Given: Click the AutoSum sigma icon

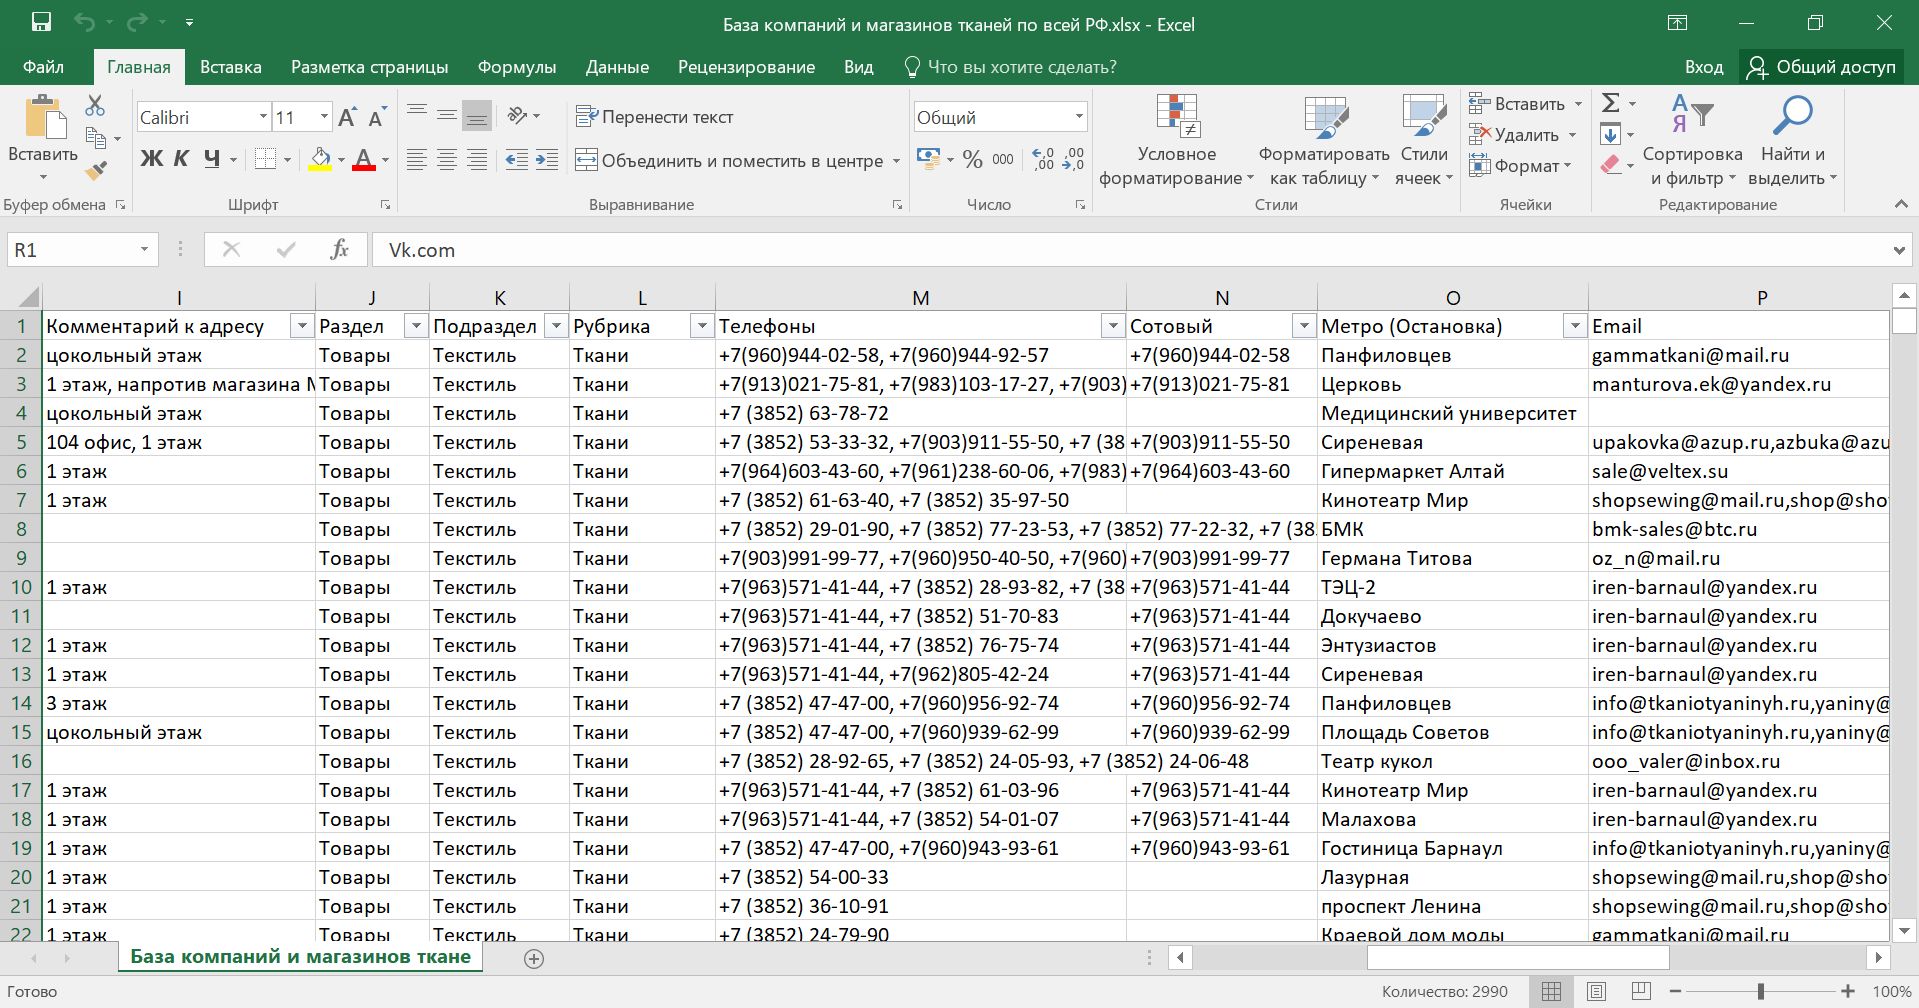Looking at the screenshot, I should tap(1610, 103).
